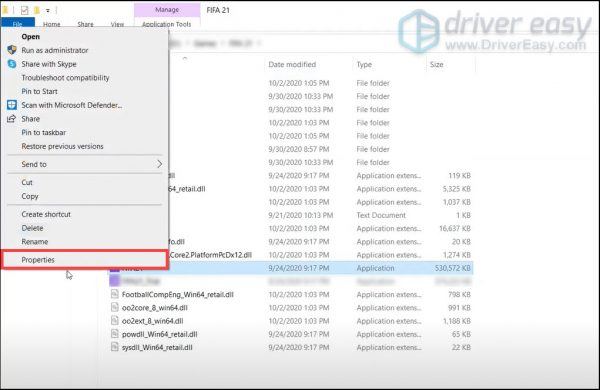
Task: Expand the Send to submenu arrow
Action: coord(159,164)
